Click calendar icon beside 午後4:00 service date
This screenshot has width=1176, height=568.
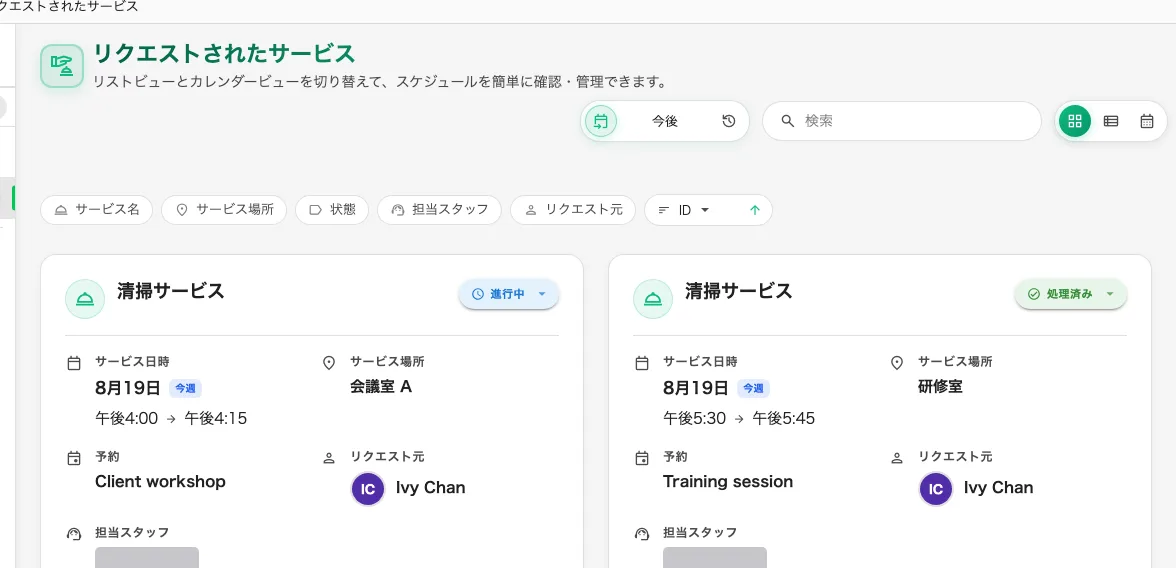coord(74,363)
